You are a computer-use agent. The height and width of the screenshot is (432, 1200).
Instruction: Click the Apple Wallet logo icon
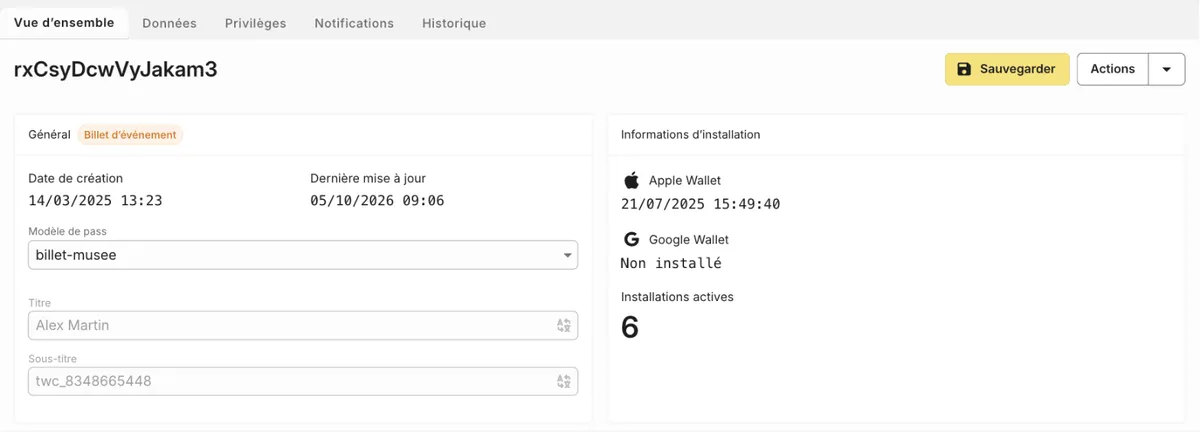[631, 180]
